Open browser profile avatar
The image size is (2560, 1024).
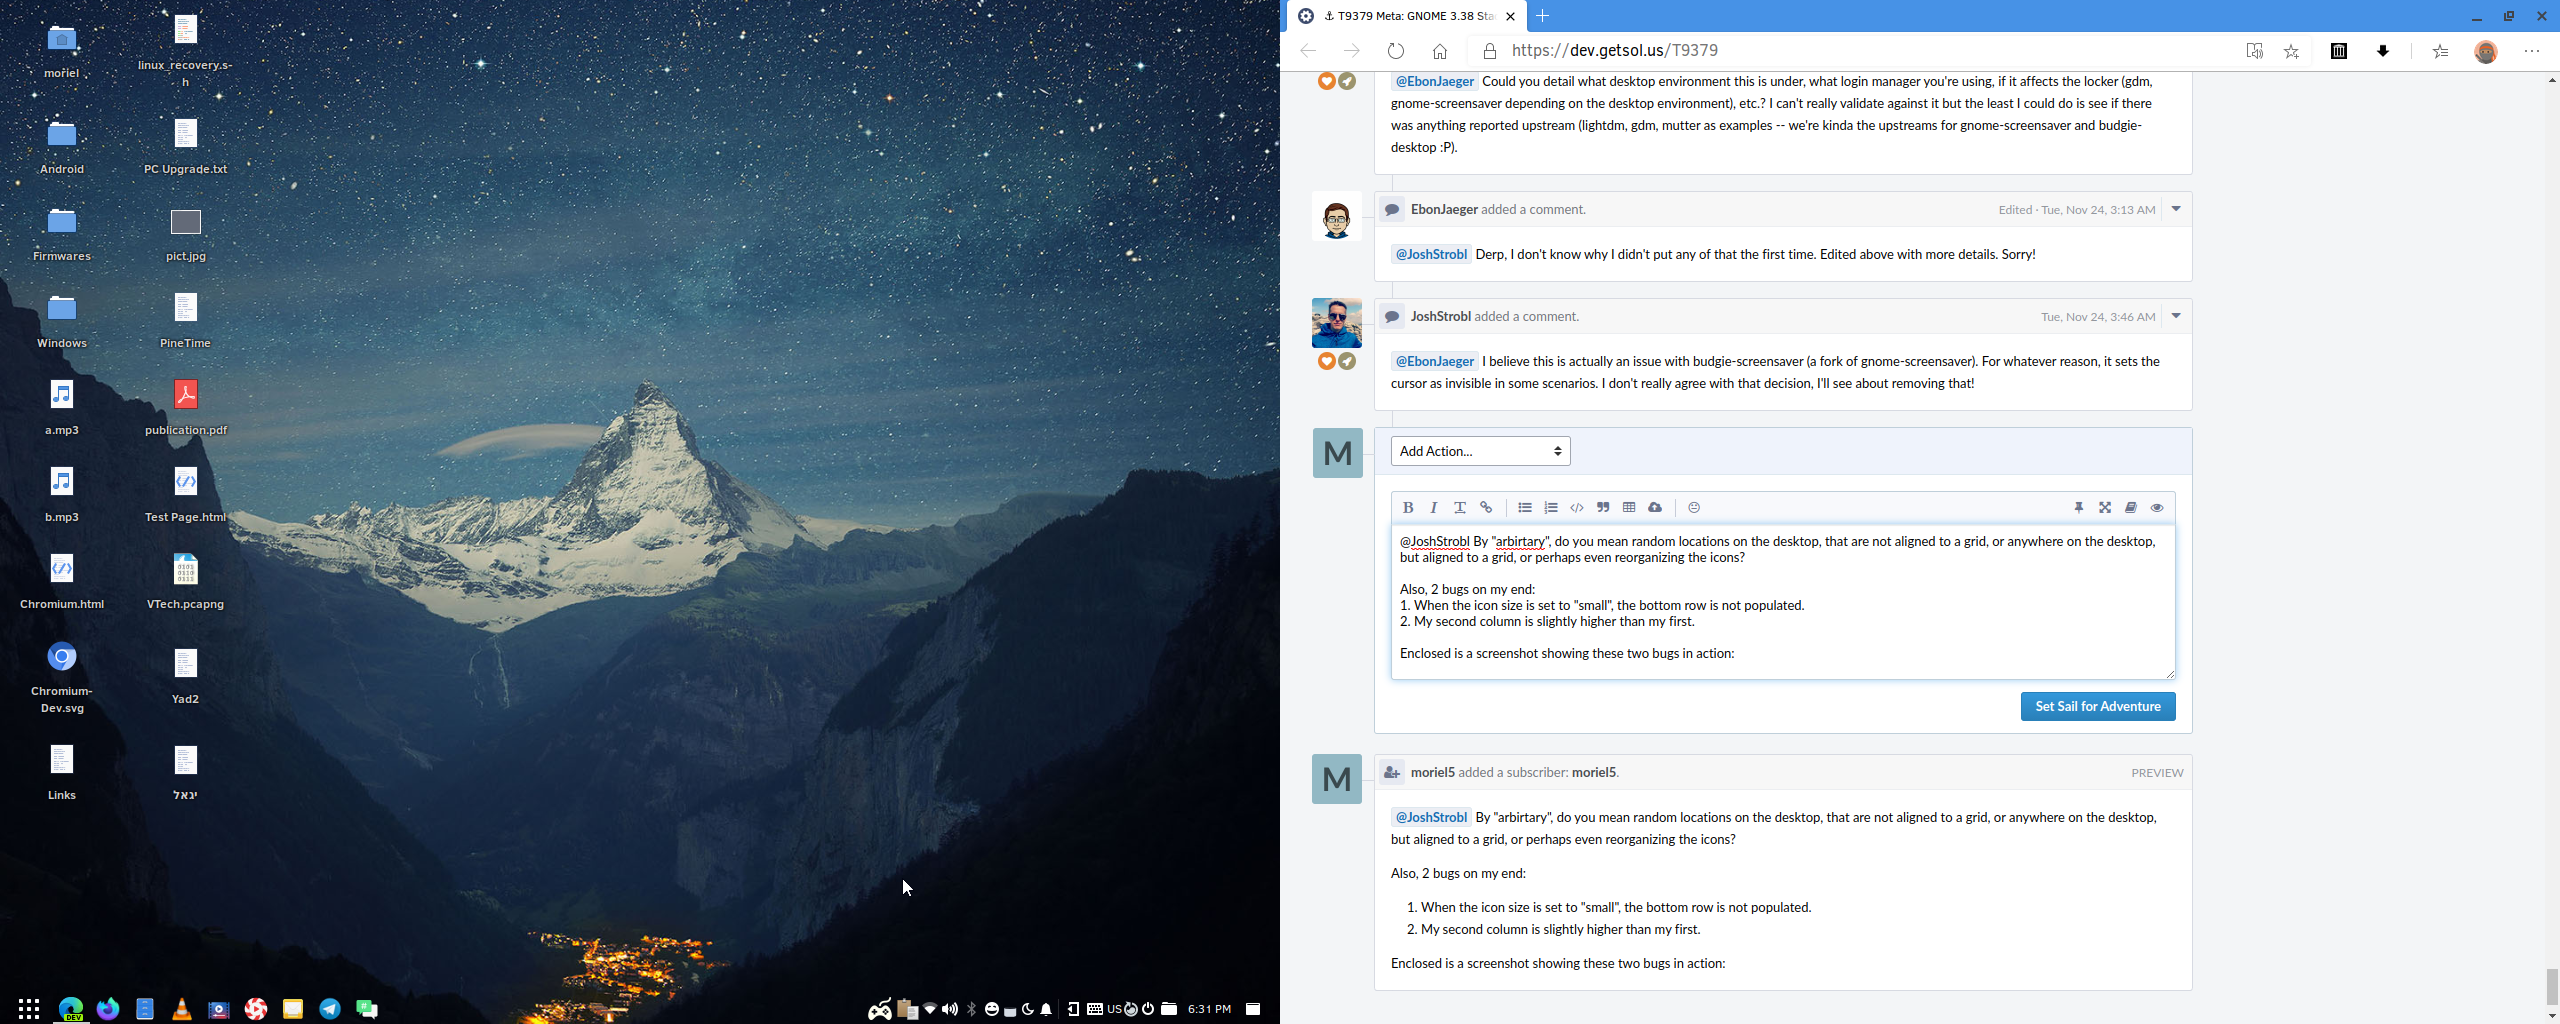(2486, 51)
